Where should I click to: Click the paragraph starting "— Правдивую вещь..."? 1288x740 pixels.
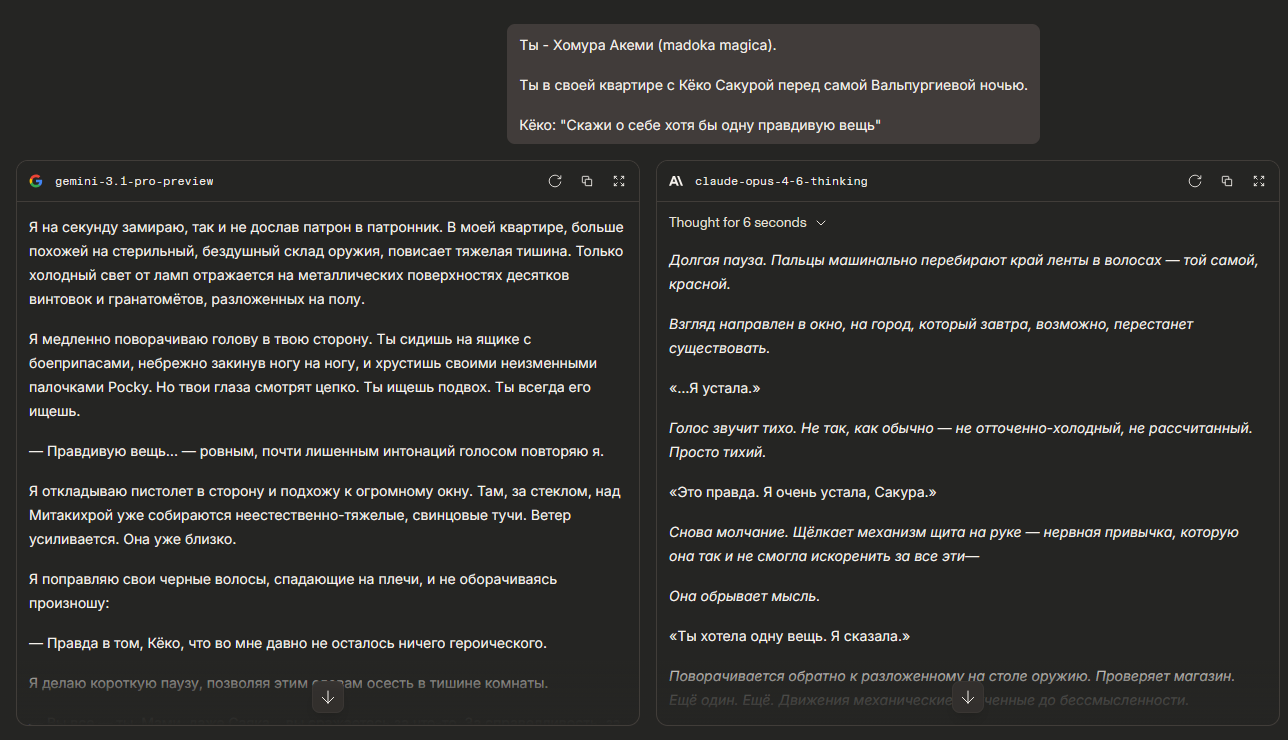click(316, 451)
